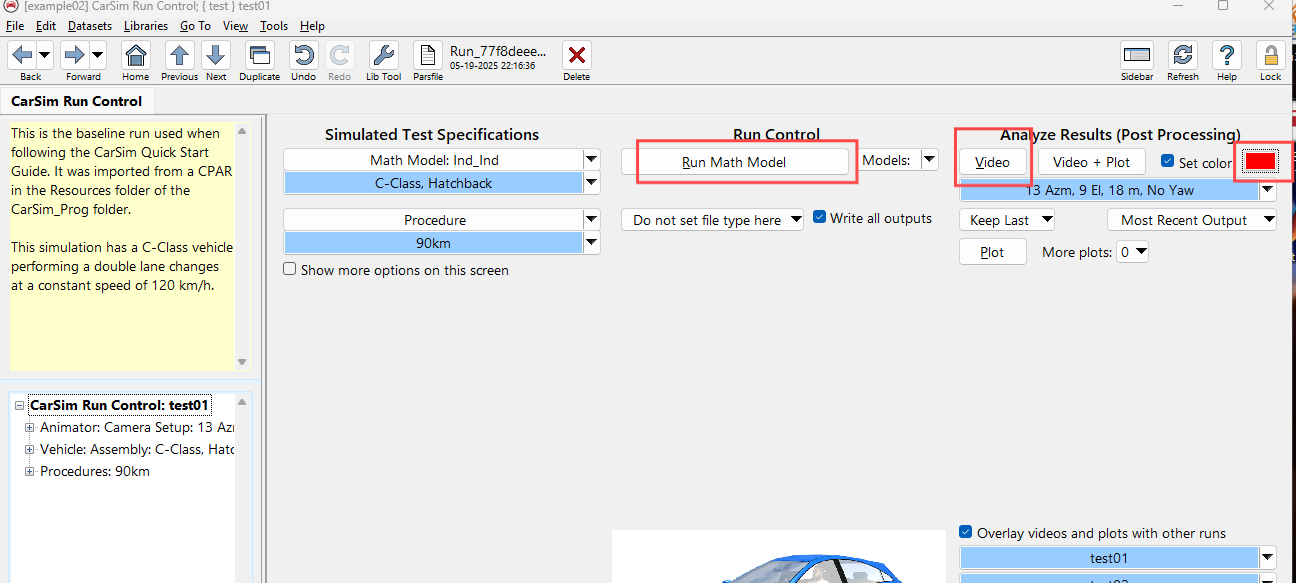Open the Forward history dropdown arrow

(x=98, y=55)
